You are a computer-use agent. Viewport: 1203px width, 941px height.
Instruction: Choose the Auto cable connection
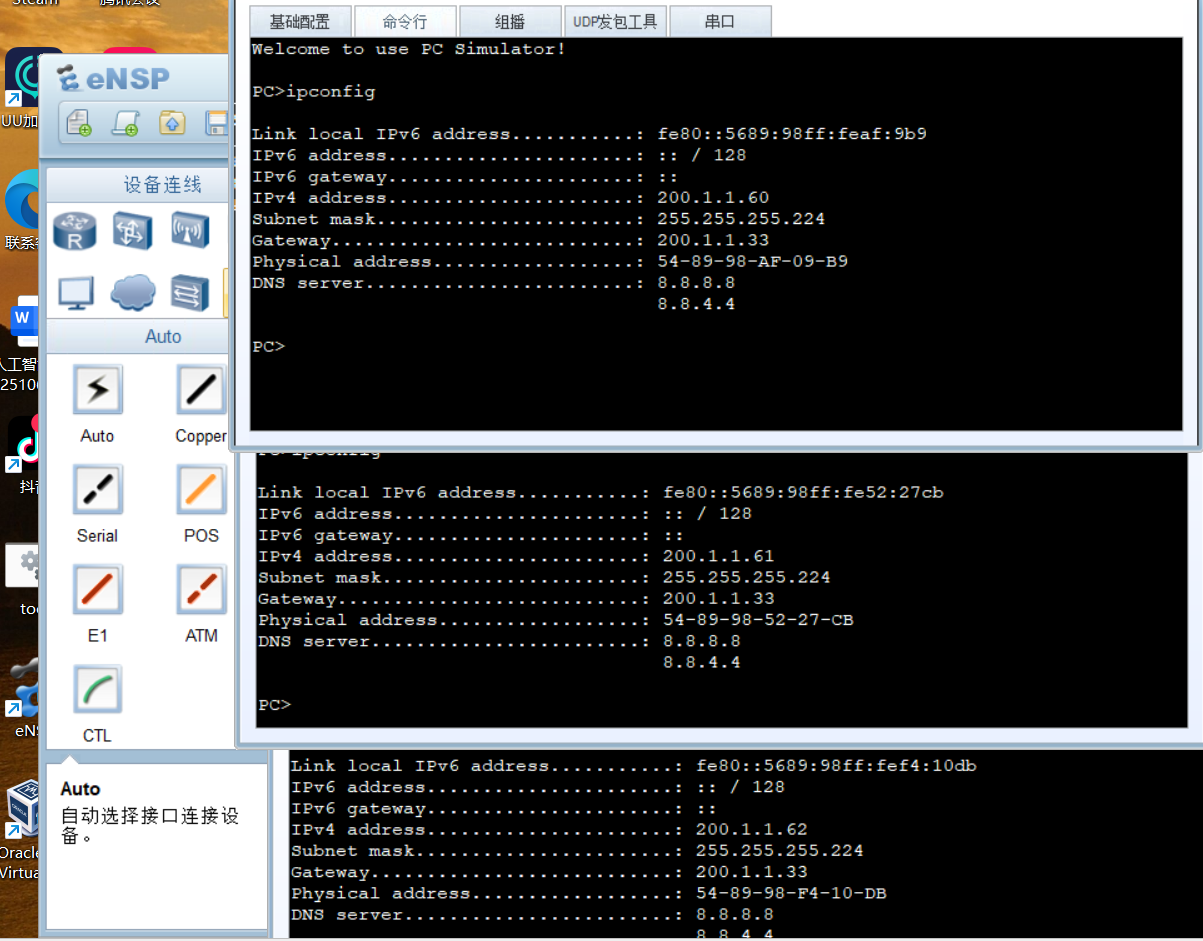[x=97, y=390]
